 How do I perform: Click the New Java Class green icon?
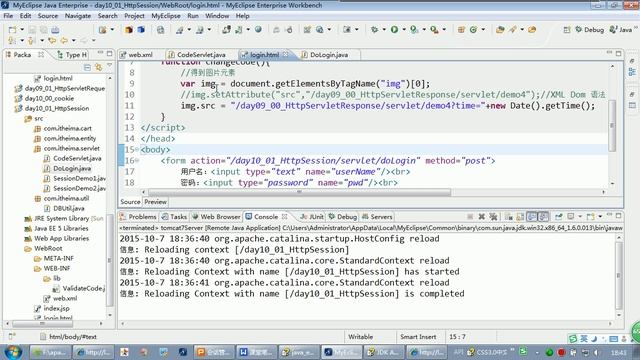(473, 30)
